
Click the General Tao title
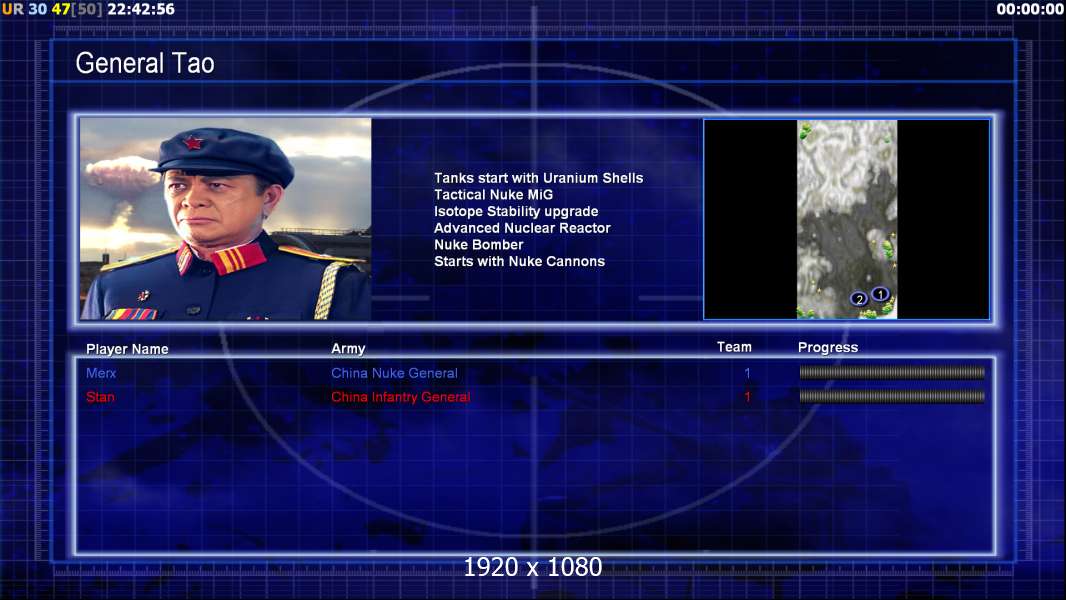(x=145, y=63)
